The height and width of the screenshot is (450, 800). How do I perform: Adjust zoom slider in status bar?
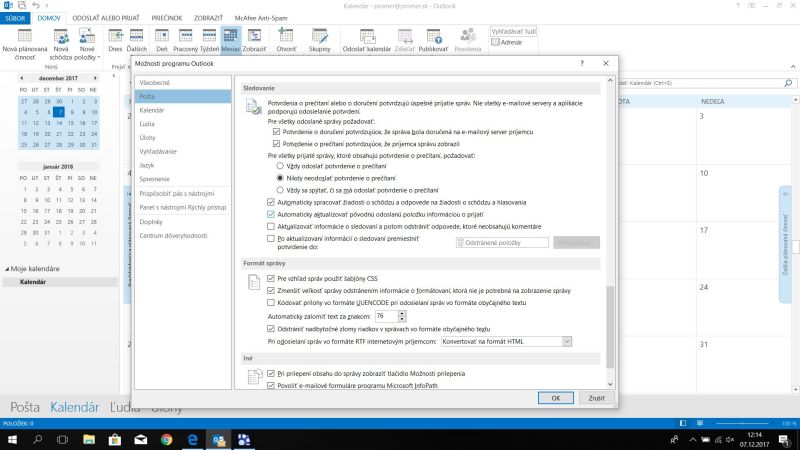(742, 423)
